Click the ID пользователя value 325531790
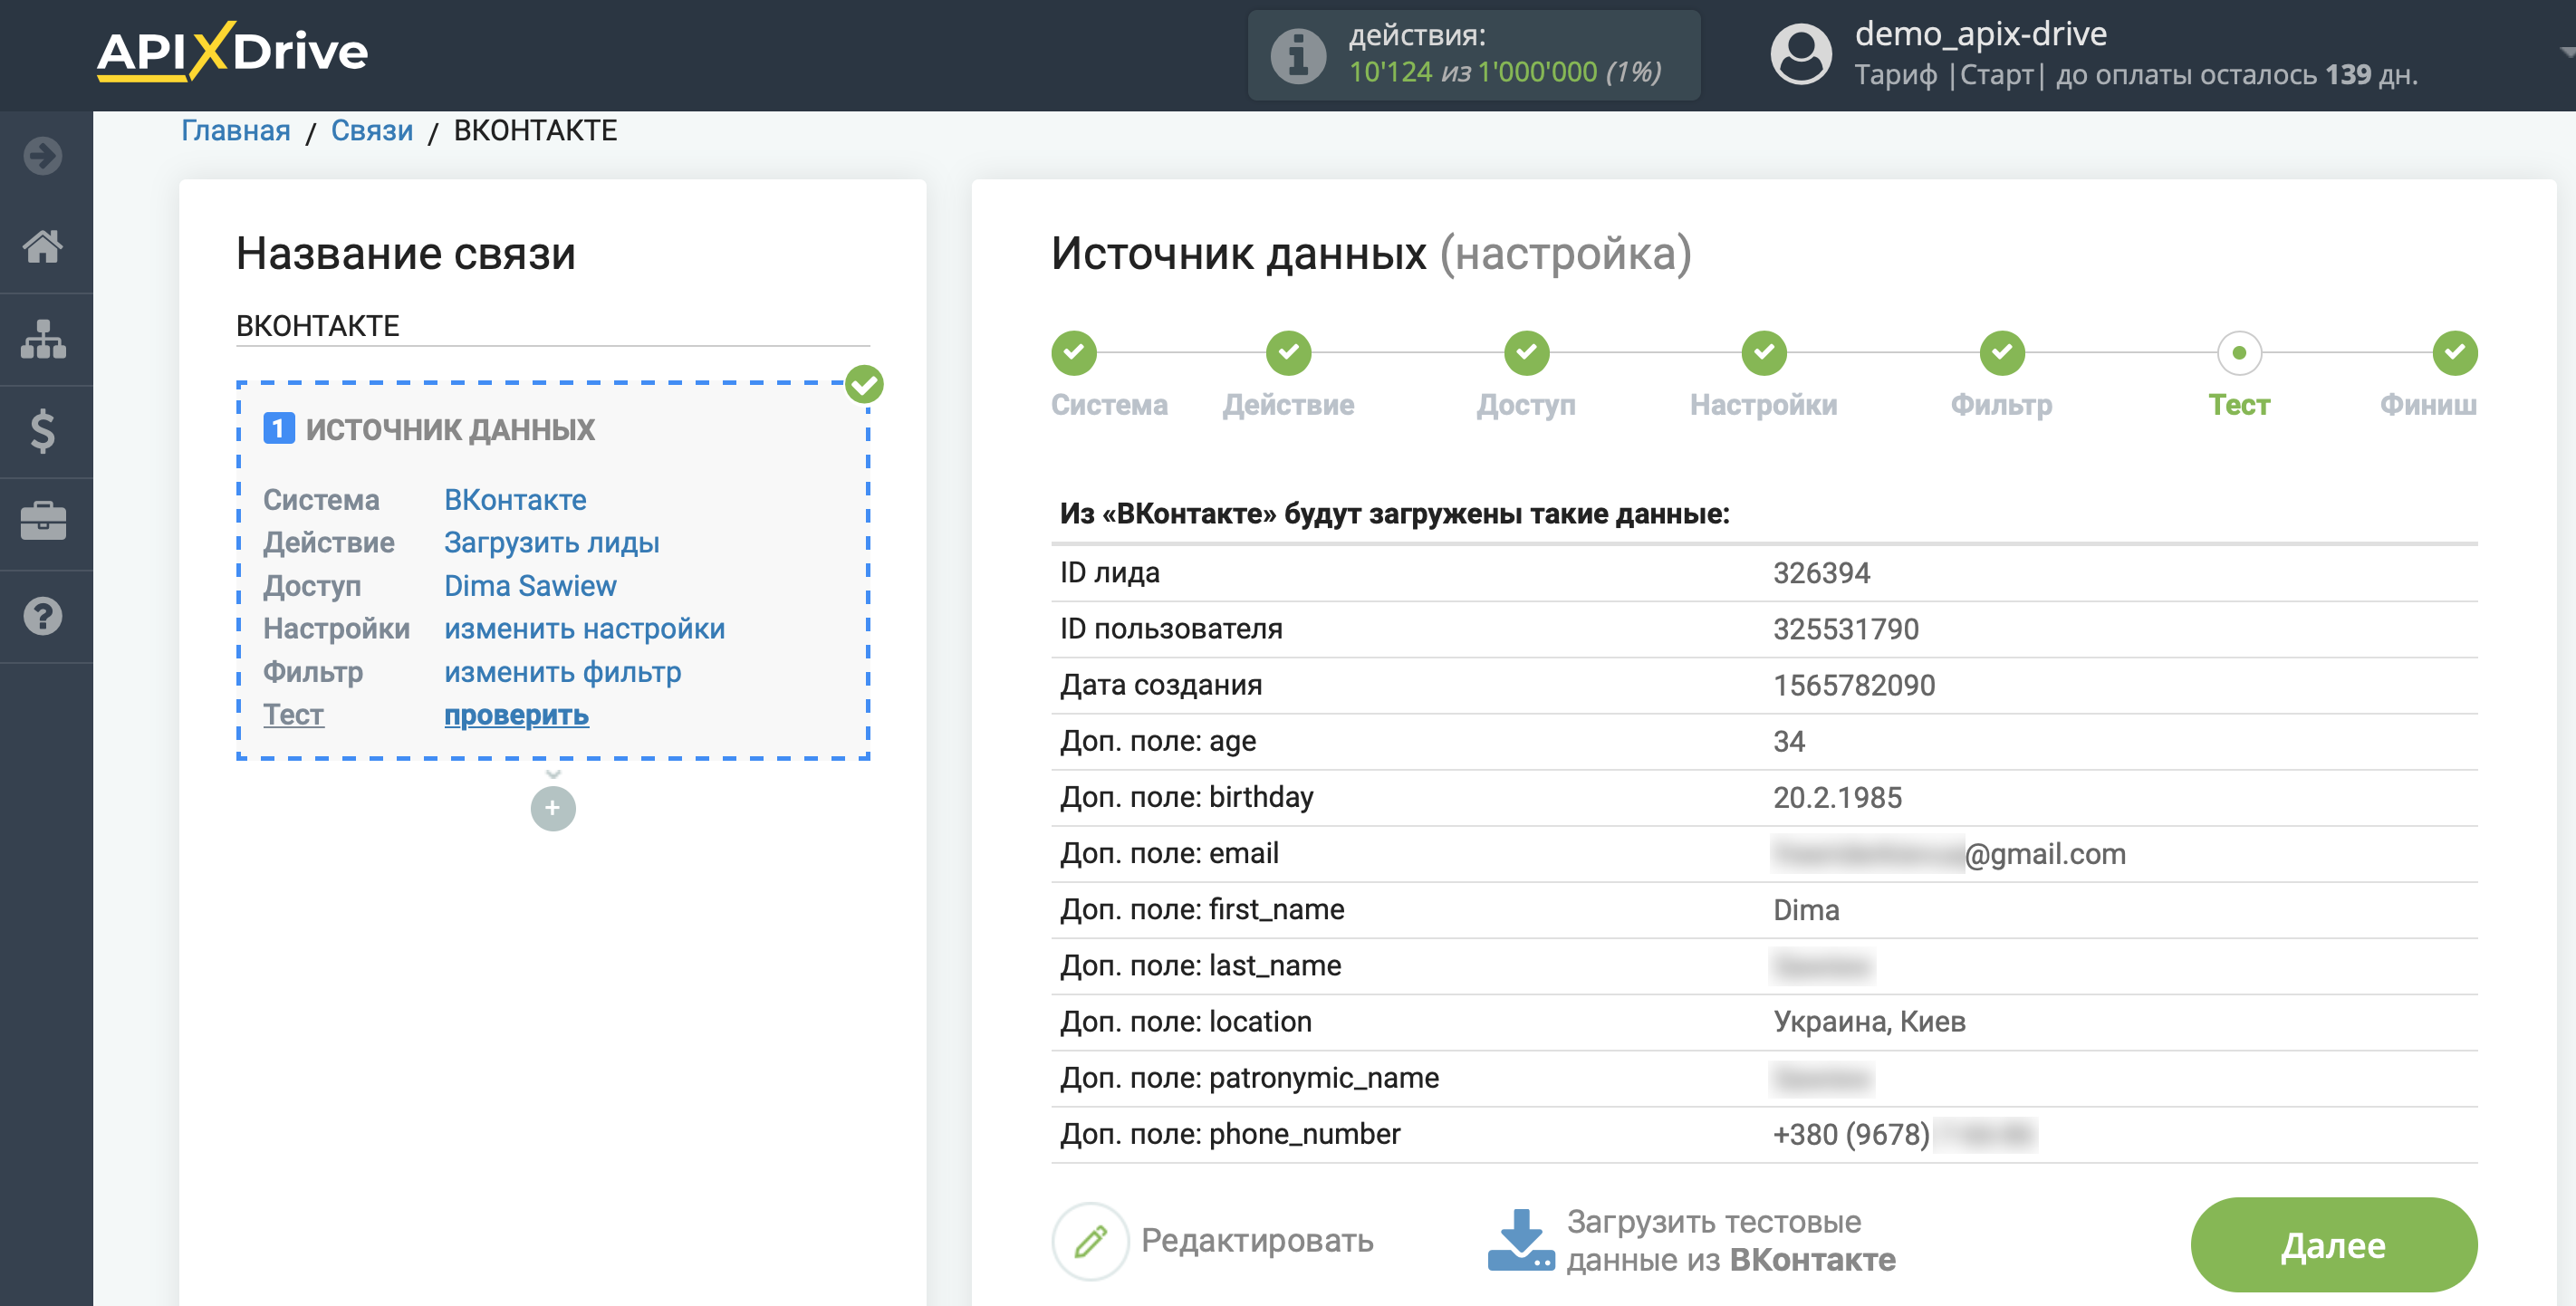The image size is (2576, 1306). (1845, 629)
